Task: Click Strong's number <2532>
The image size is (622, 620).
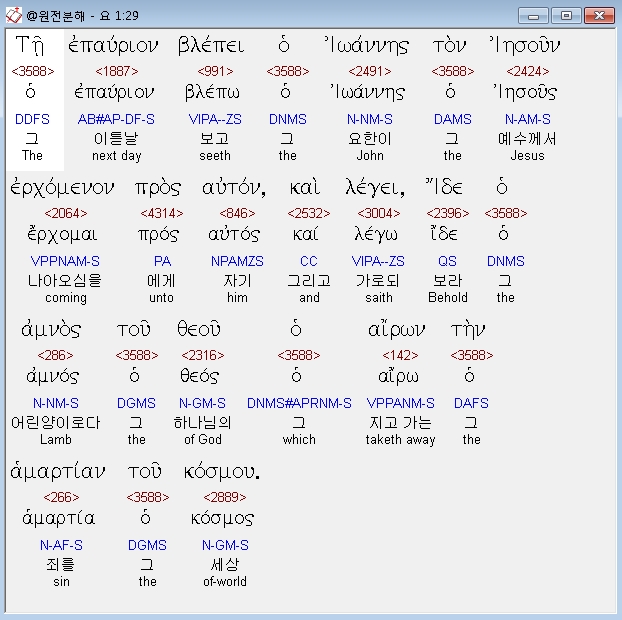Action: [x=309, y=213]
